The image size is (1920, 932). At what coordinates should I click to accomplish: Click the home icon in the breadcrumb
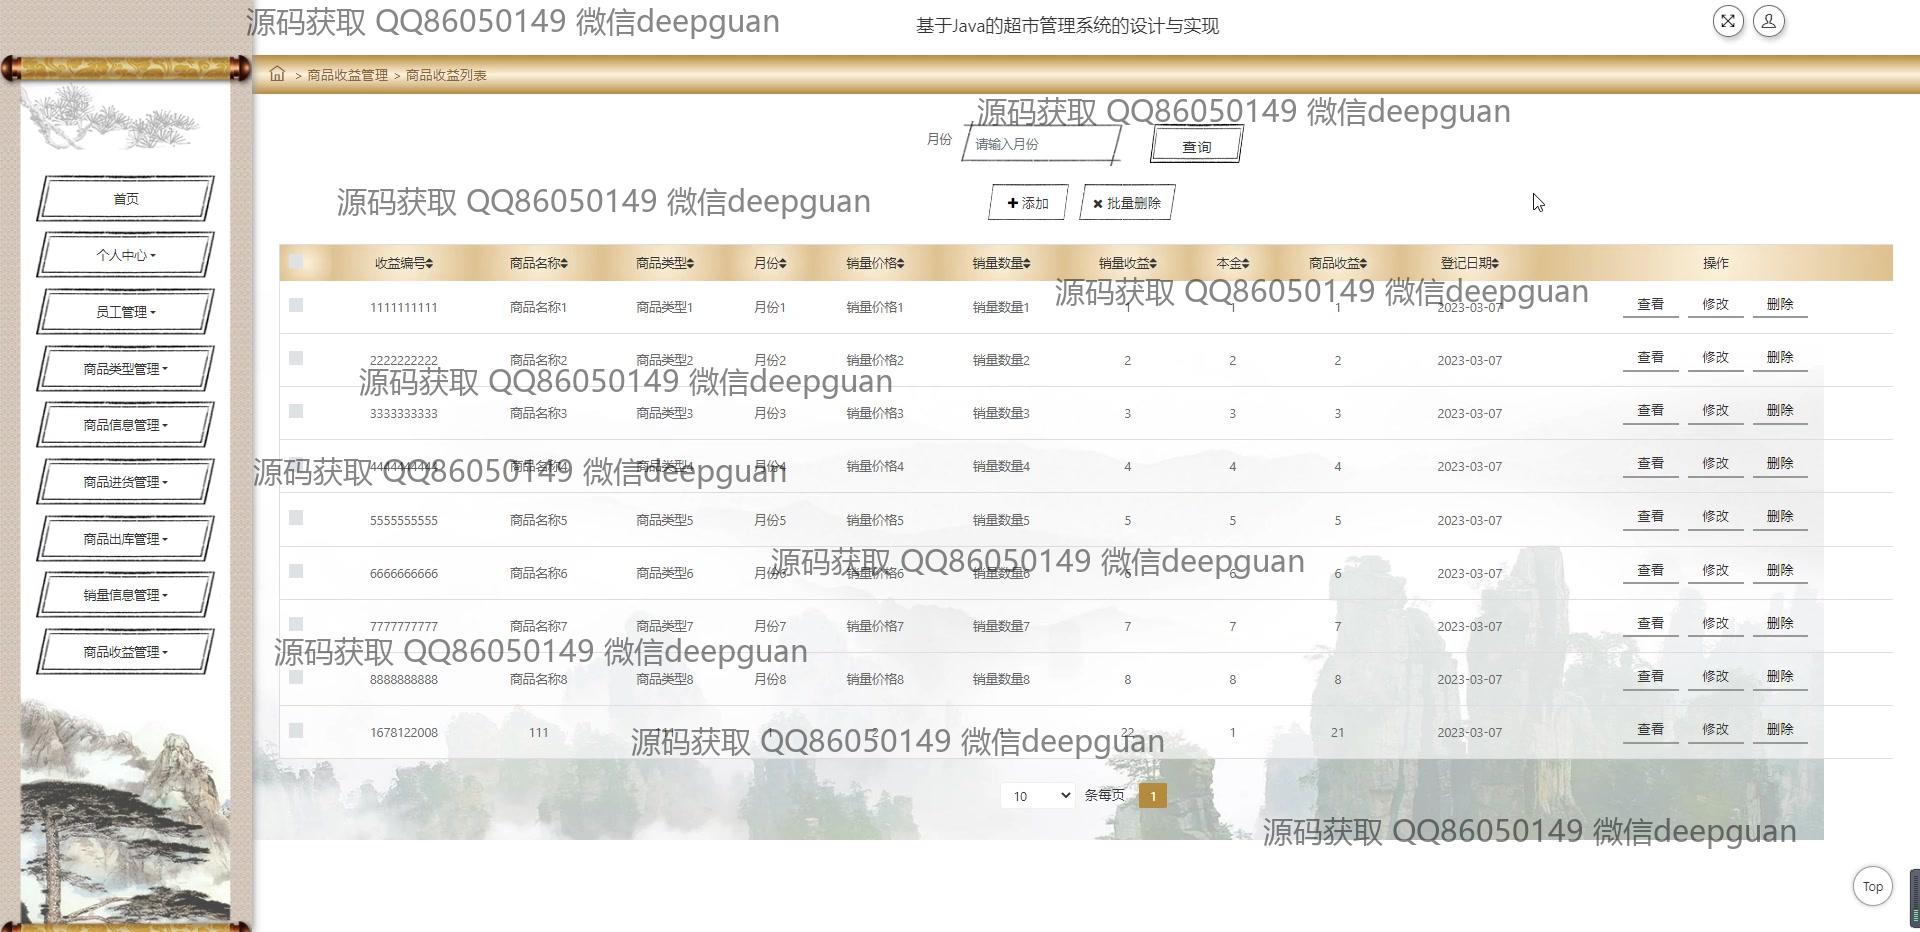pyautogui.click(x=277, y=73)
